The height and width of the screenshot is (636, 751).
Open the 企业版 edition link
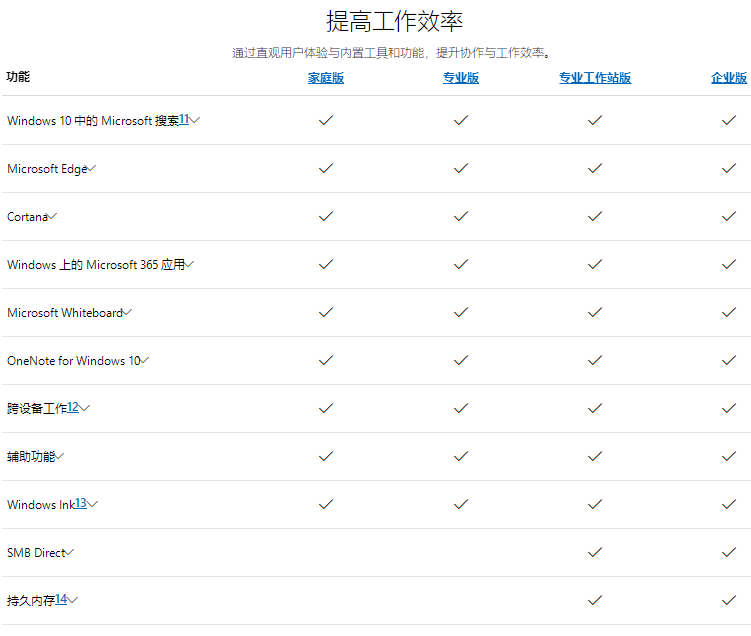[x=729, y=78]
